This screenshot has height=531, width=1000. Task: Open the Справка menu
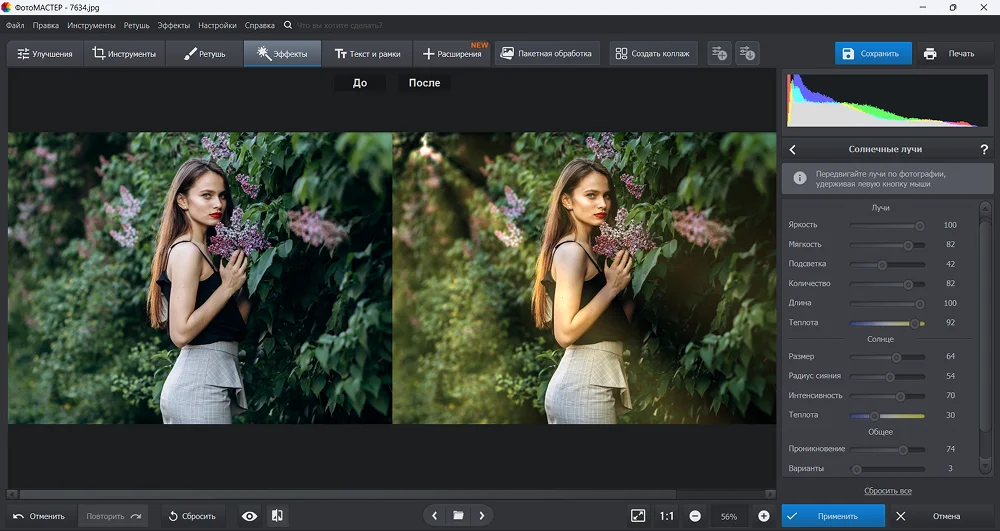point(260,25)
